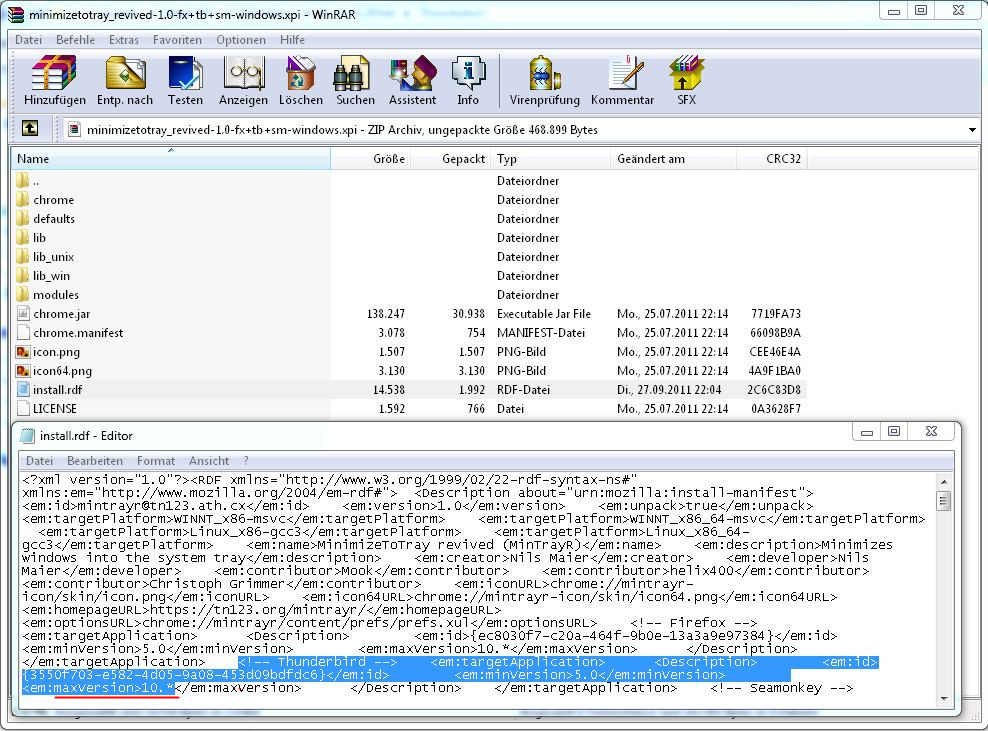This screenshot has height=731, width=988.
Task: Click the chrome folder icon
Action: [x=23, y=200]
